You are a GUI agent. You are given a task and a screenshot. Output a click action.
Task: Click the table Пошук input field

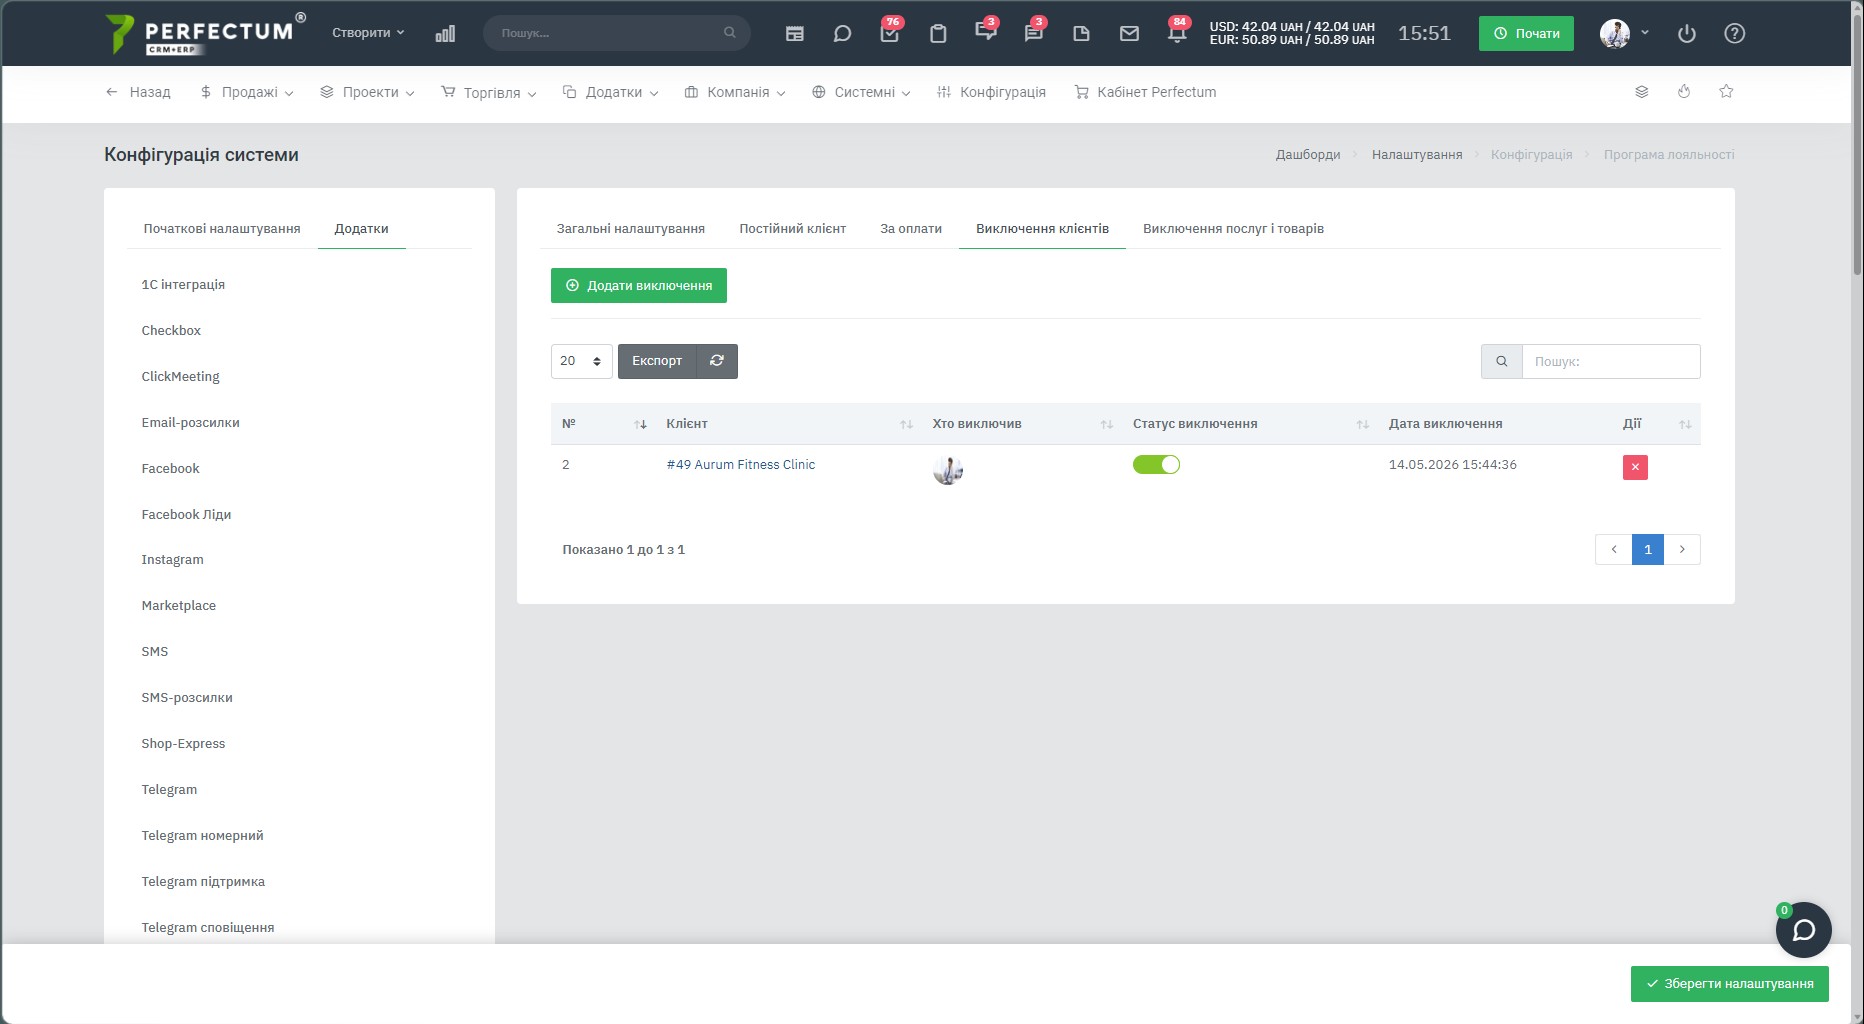[x=1610, y=361]
